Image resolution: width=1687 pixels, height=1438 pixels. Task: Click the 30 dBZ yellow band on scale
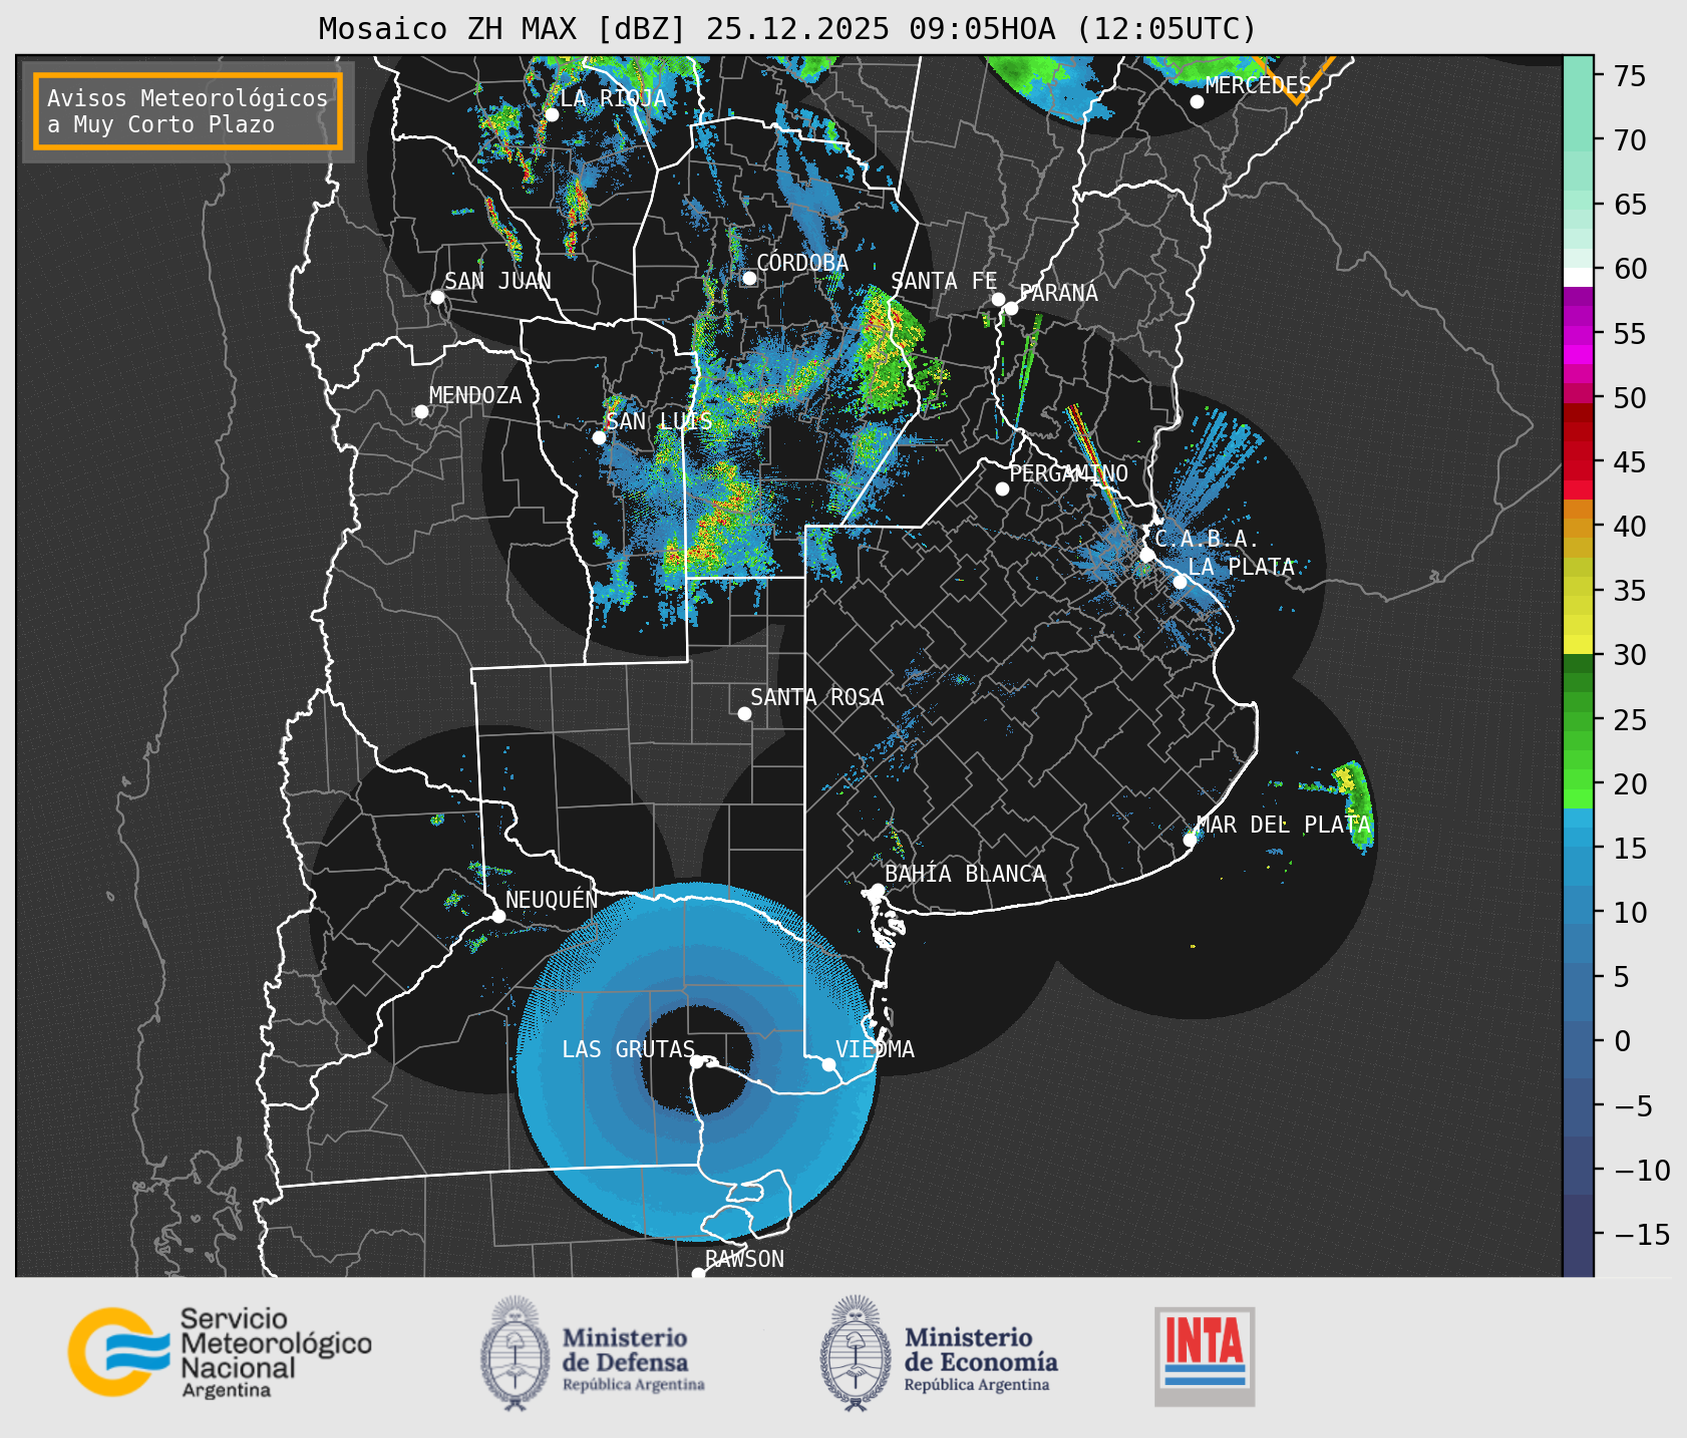(1578, 645)
